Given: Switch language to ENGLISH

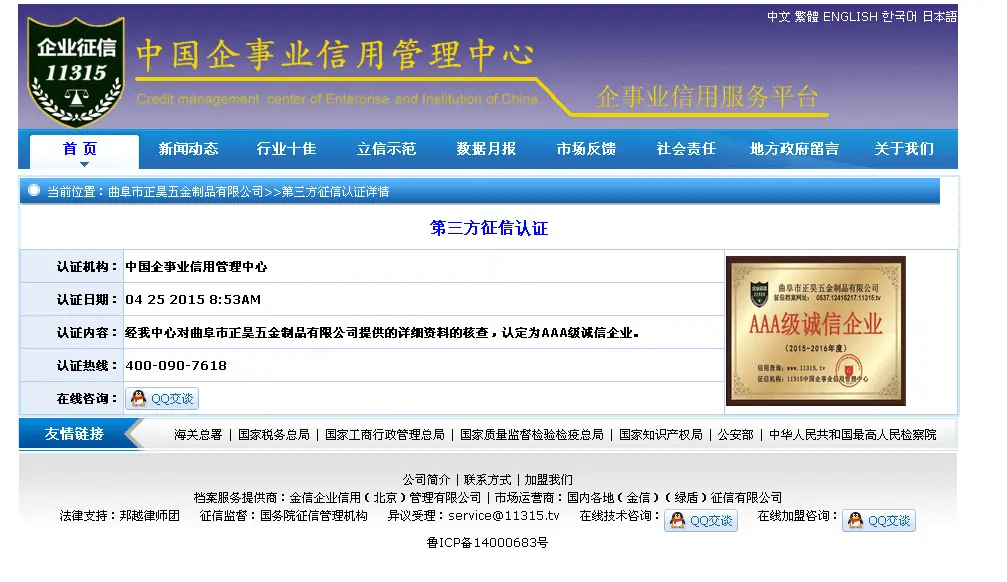Looking at the screenshot, I should coord(850,17).
